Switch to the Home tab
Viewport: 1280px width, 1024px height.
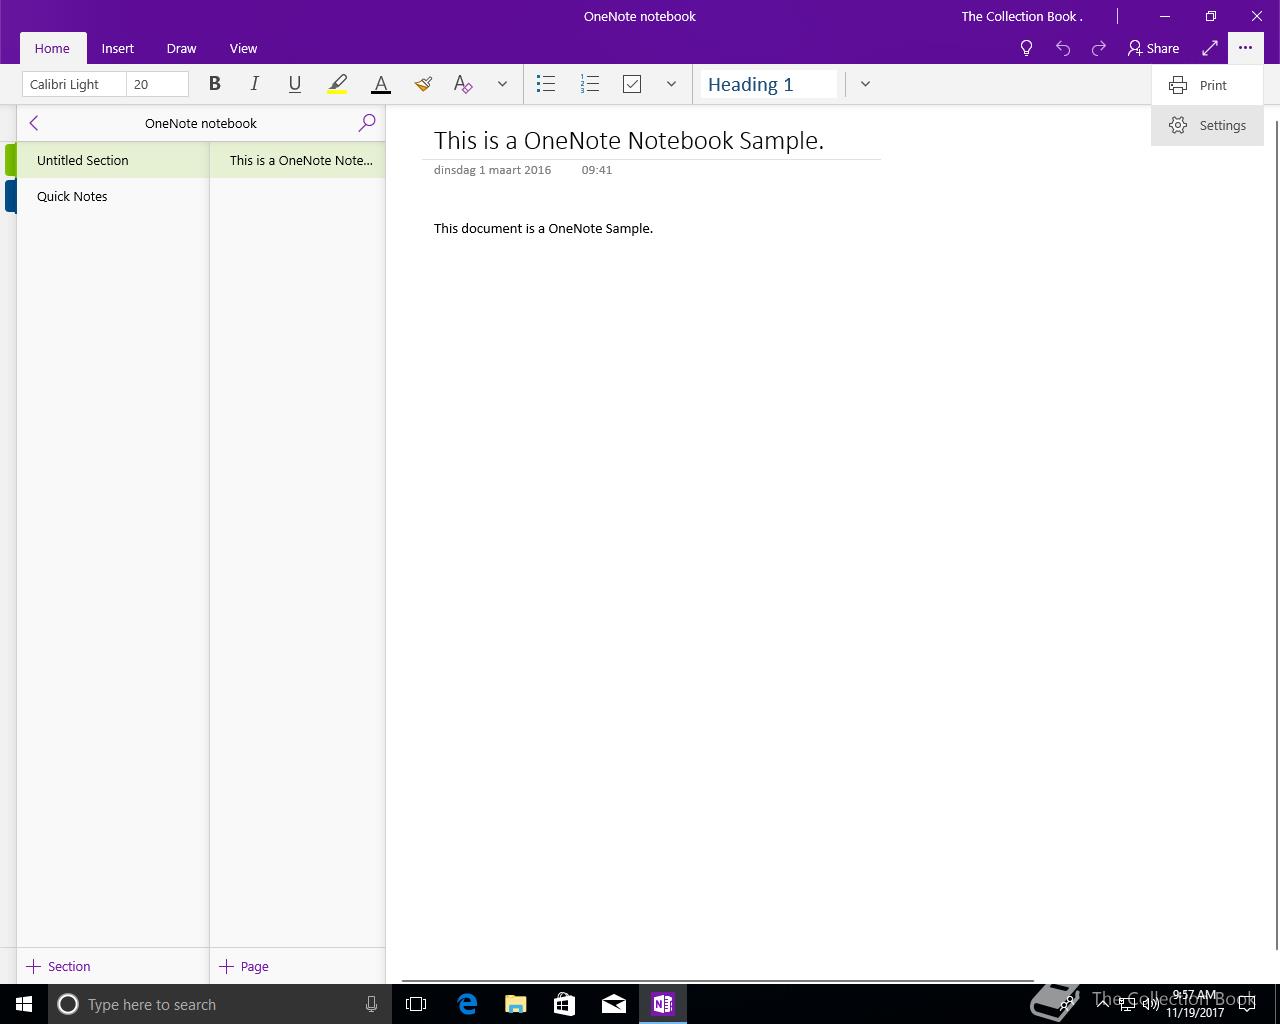52,48
